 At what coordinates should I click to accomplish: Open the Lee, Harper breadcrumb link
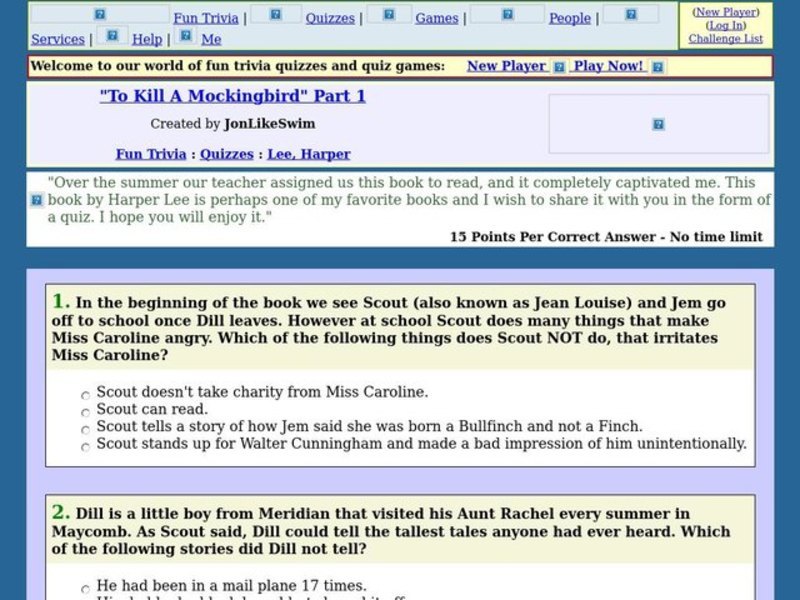tap(309, 153)
